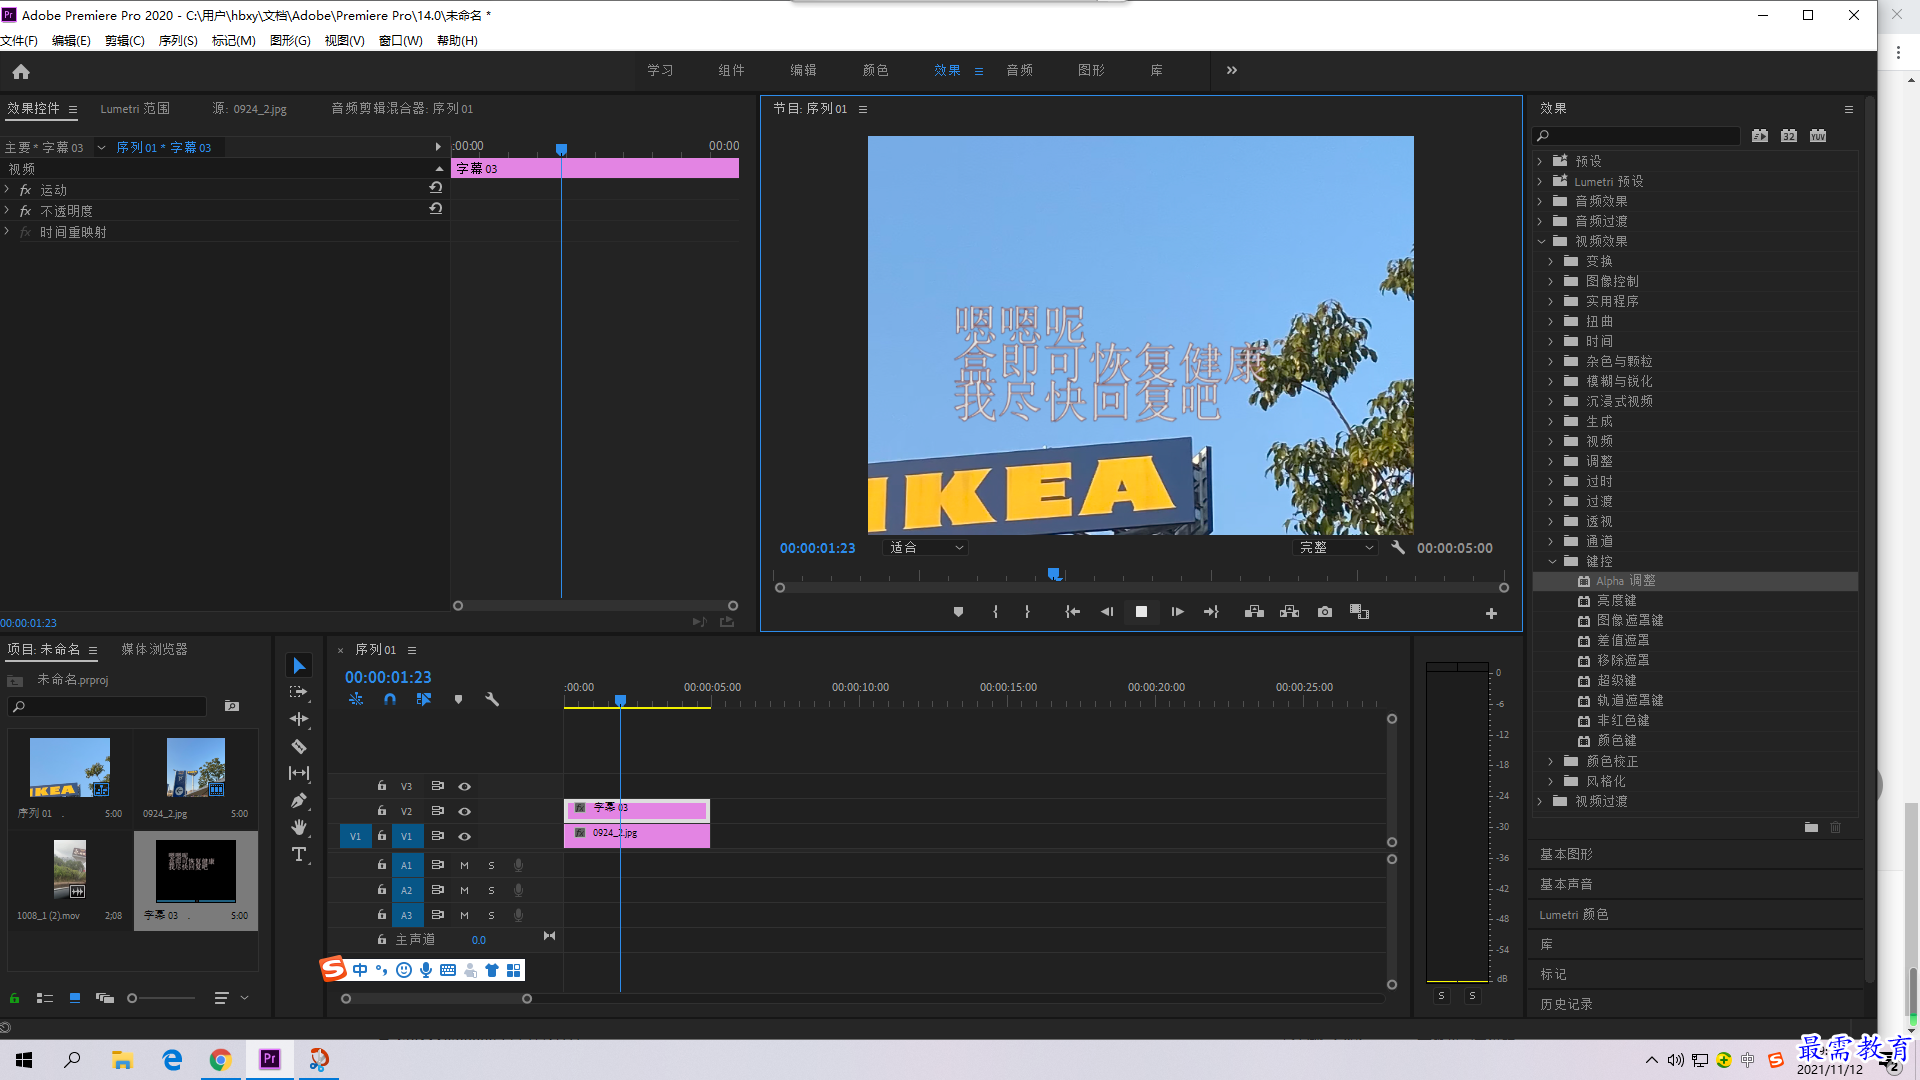
Task: Reset Opacity effect parameters
Action: (x=436, y=209)
